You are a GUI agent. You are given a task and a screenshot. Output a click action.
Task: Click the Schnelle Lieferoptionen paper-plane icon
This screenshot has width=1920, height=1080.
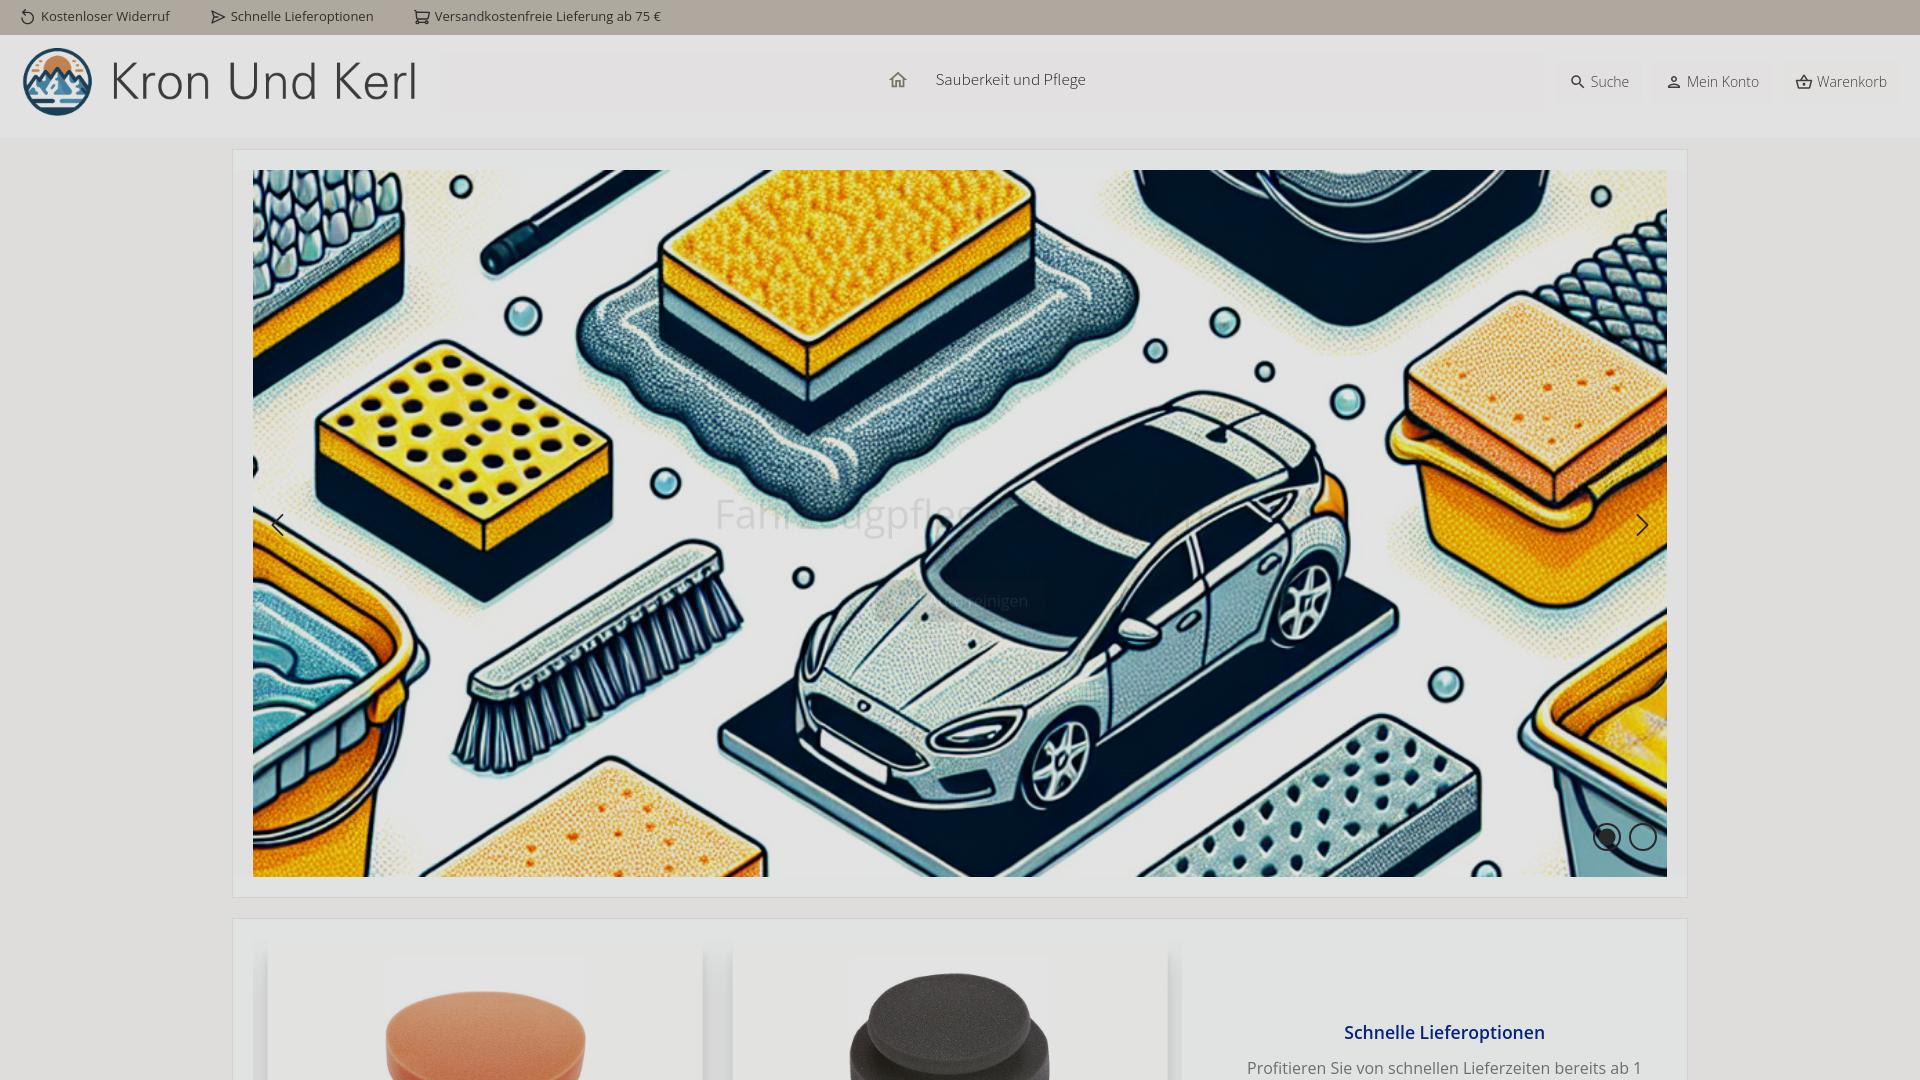tap(218, 17)
